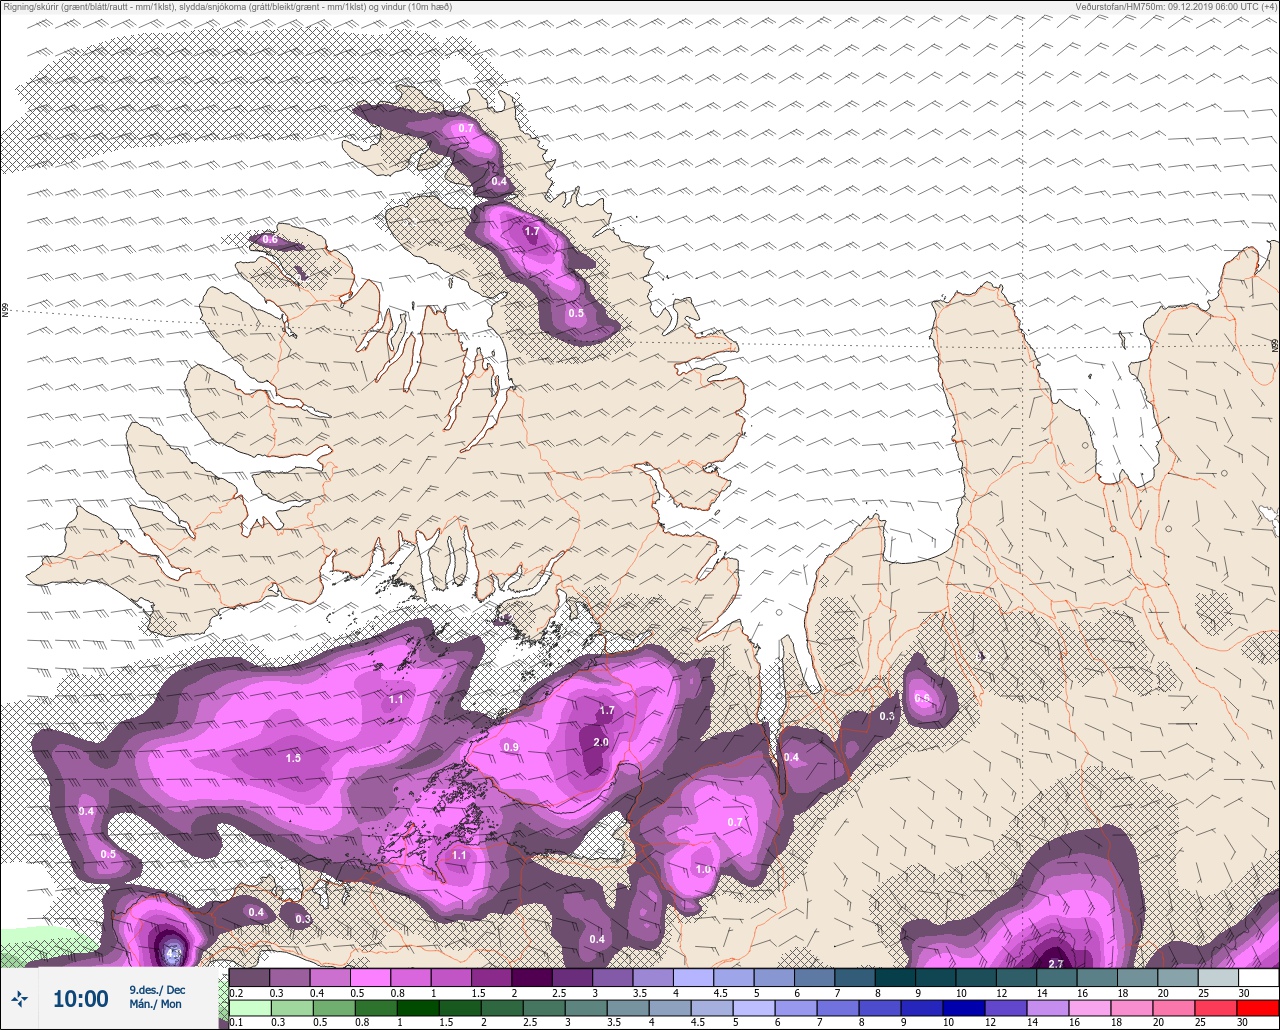Click the 0.9 precipitation value on the map
This screenshot has height=1030, width=1280.
coord(511,748)
